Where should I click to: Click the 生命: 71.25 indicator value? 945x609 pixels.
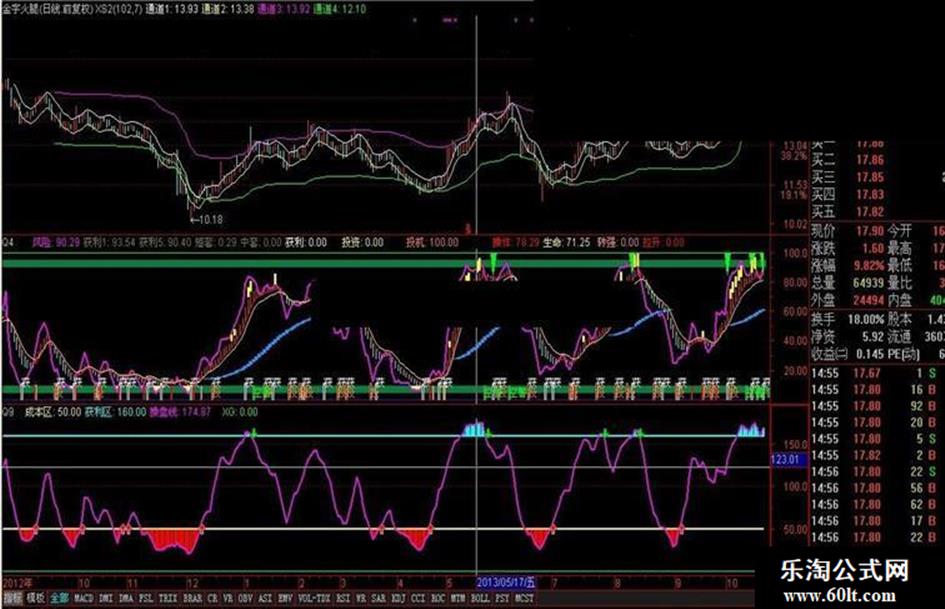(x=566, y=242)
